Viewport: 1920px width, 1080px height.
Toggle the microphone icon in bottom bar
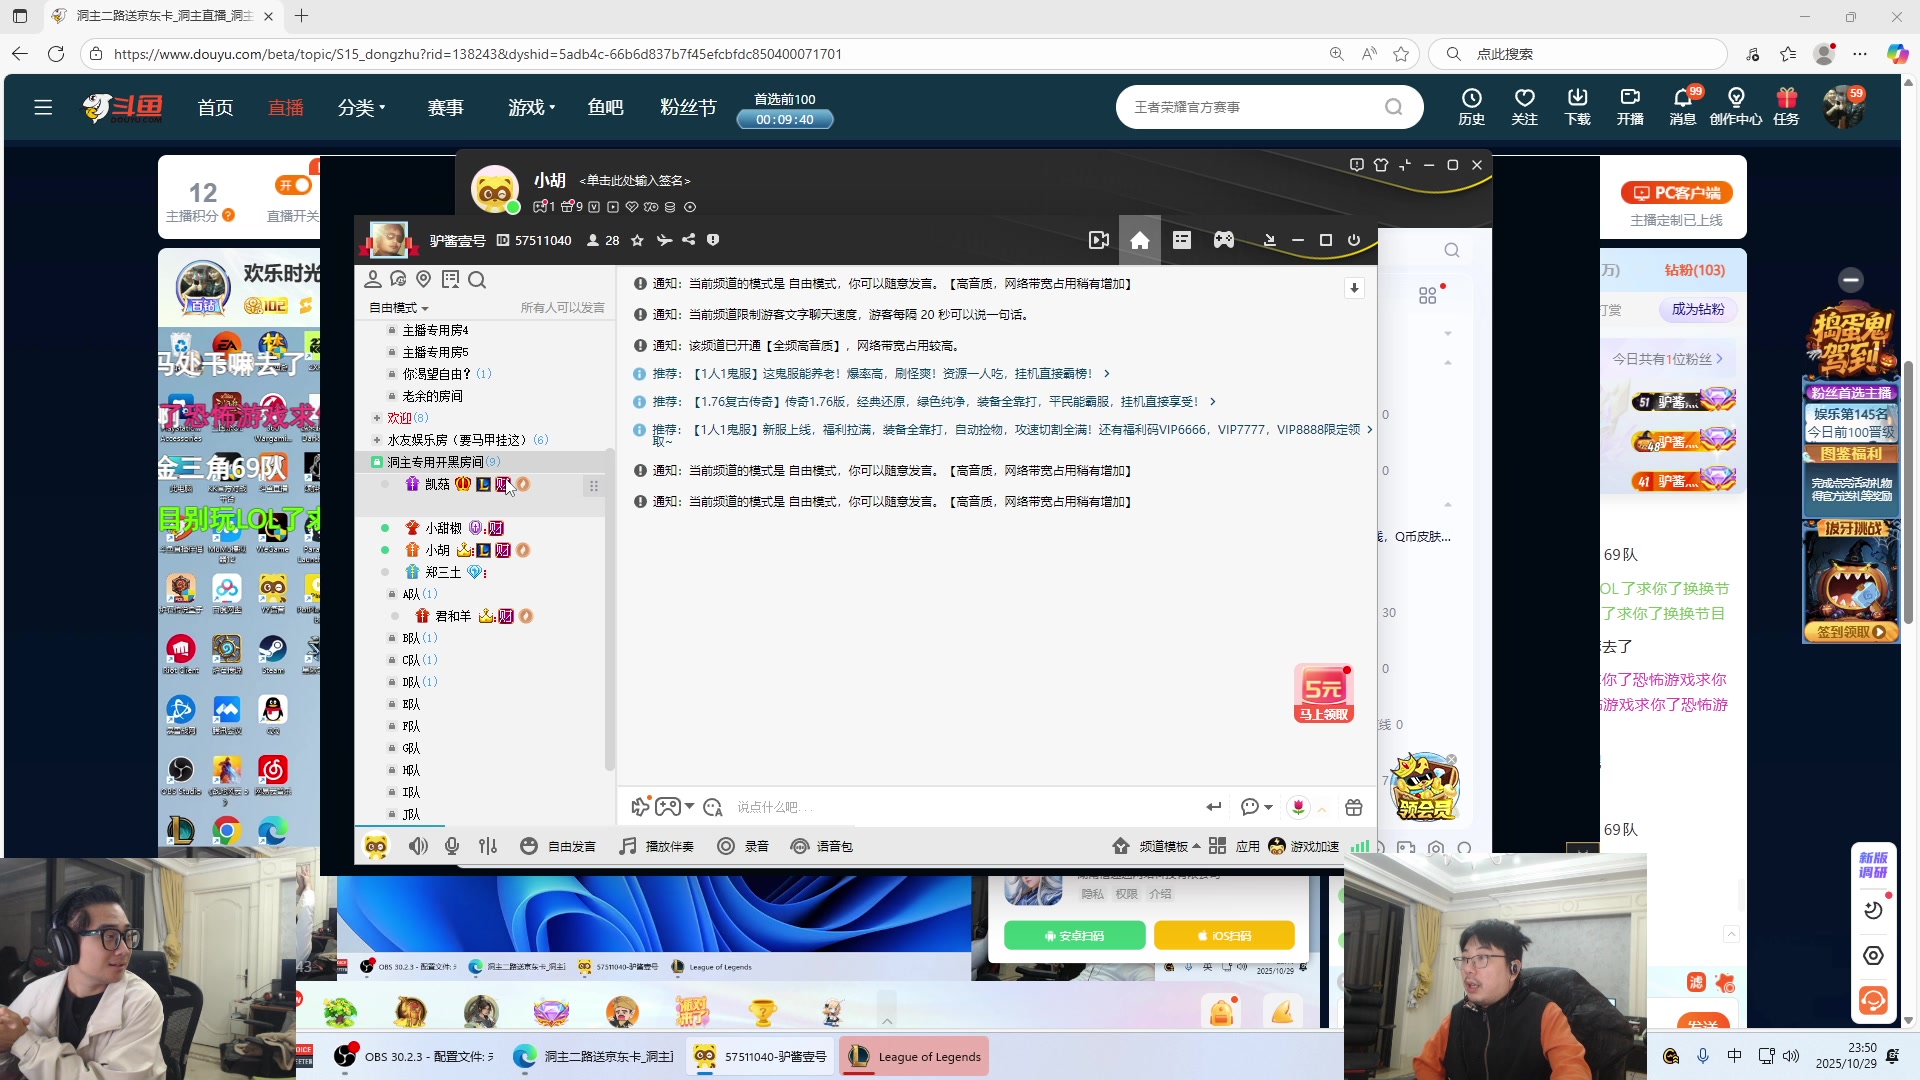point(452,846)
